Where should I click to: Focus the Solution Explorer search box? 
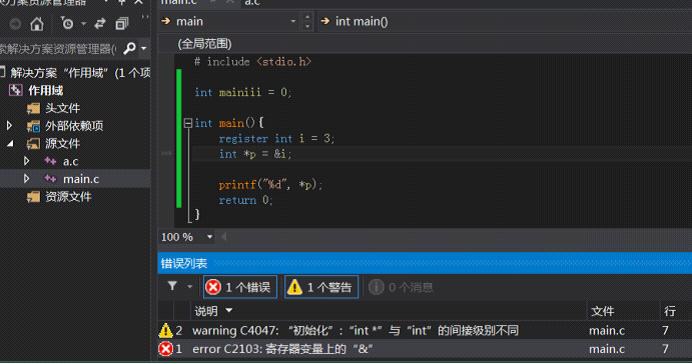coord(60,48)
